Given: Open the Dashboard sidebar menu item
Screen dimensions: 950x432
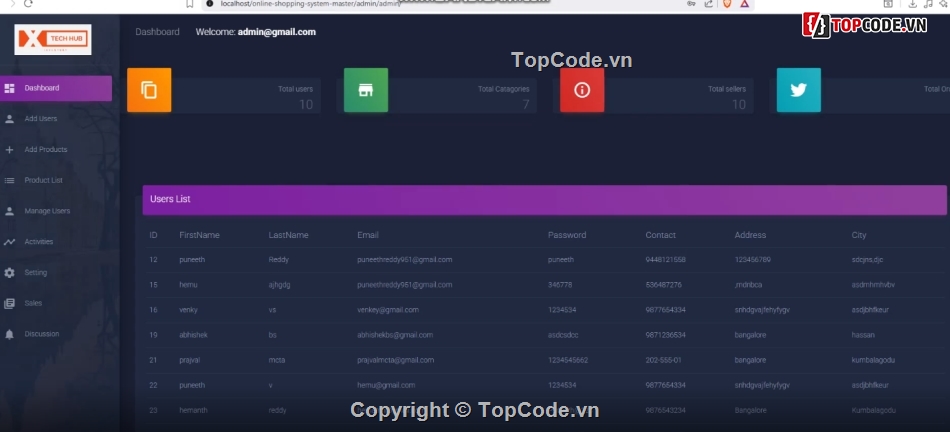Looking at the screenshot, I should coord(56,88).
